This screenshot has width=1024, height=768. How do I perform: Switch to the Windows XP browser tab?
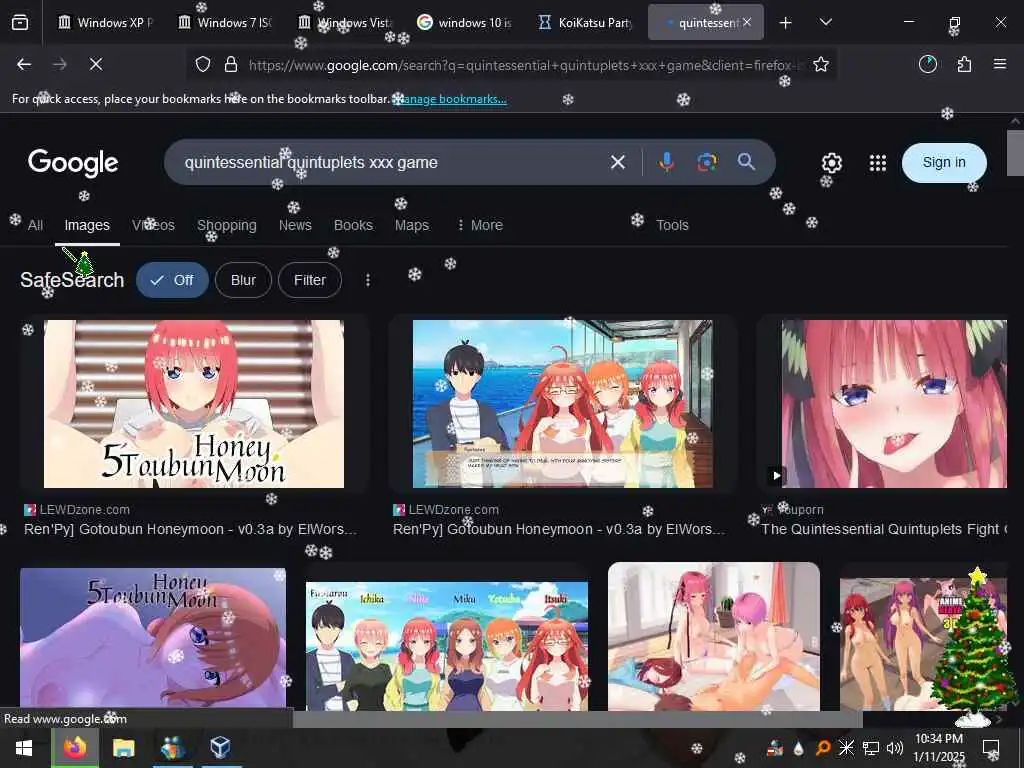point(104,23)
